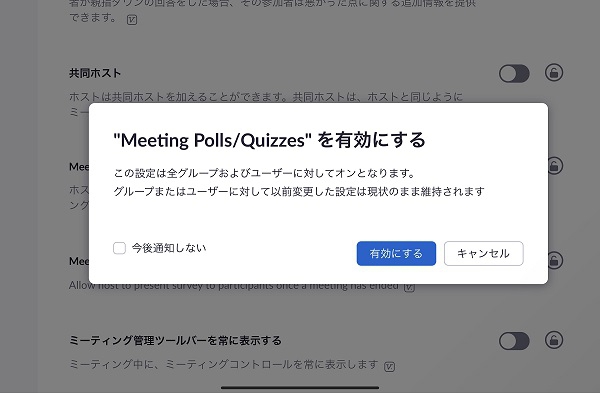Screen dimensions: 600x393
Task: Toggle ミーティング管理ツールバーを常に表示する switch
Action: 514,341
